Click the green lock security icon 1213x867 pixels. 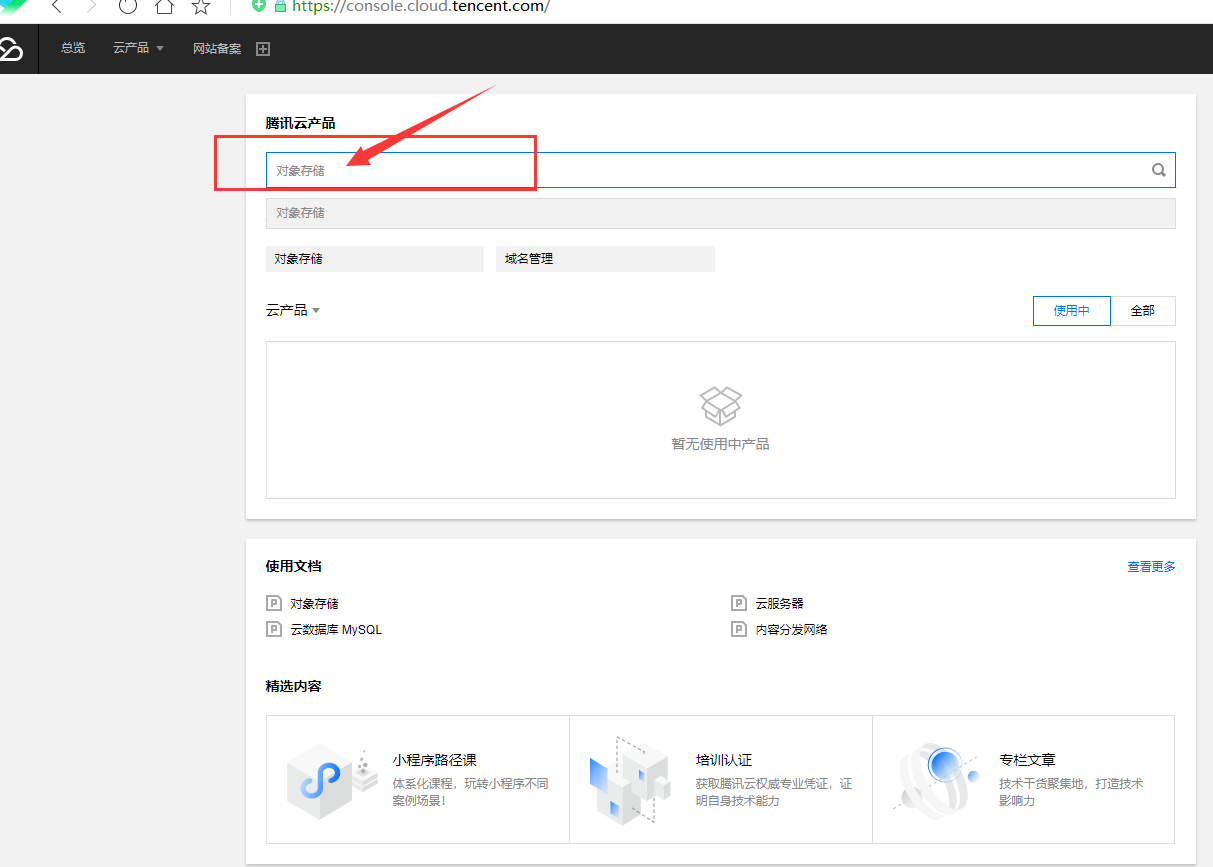[279, 6]
